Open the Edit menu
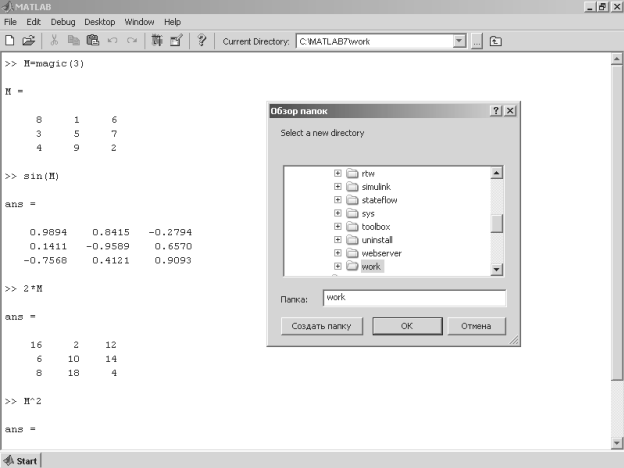The height and width of the screenshot is (468, 624). 33,22
